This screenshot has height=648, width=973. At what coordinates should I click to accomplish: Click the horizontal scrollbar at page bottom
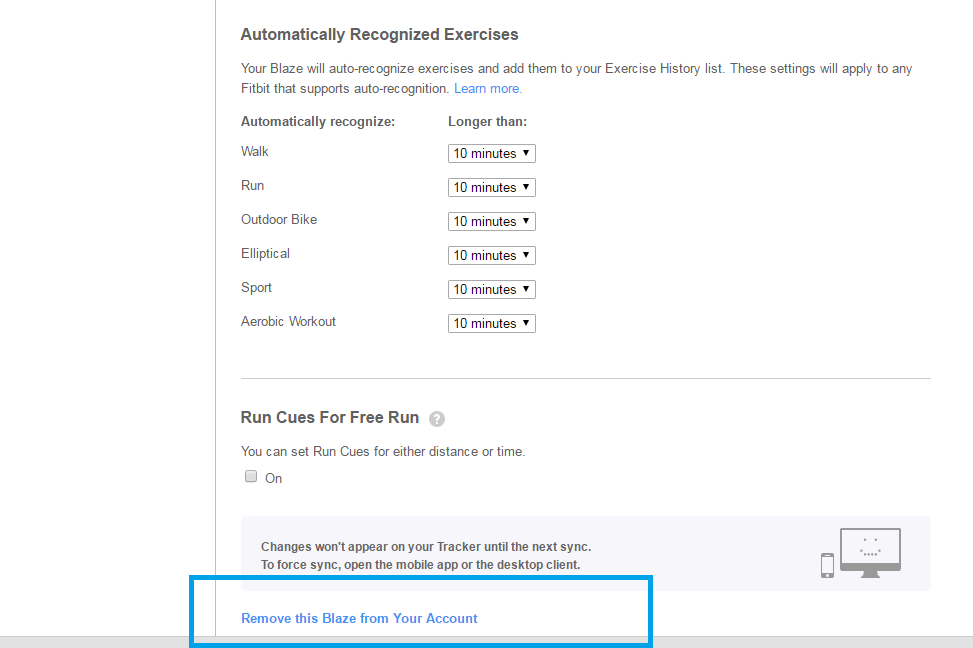point(486,641)
